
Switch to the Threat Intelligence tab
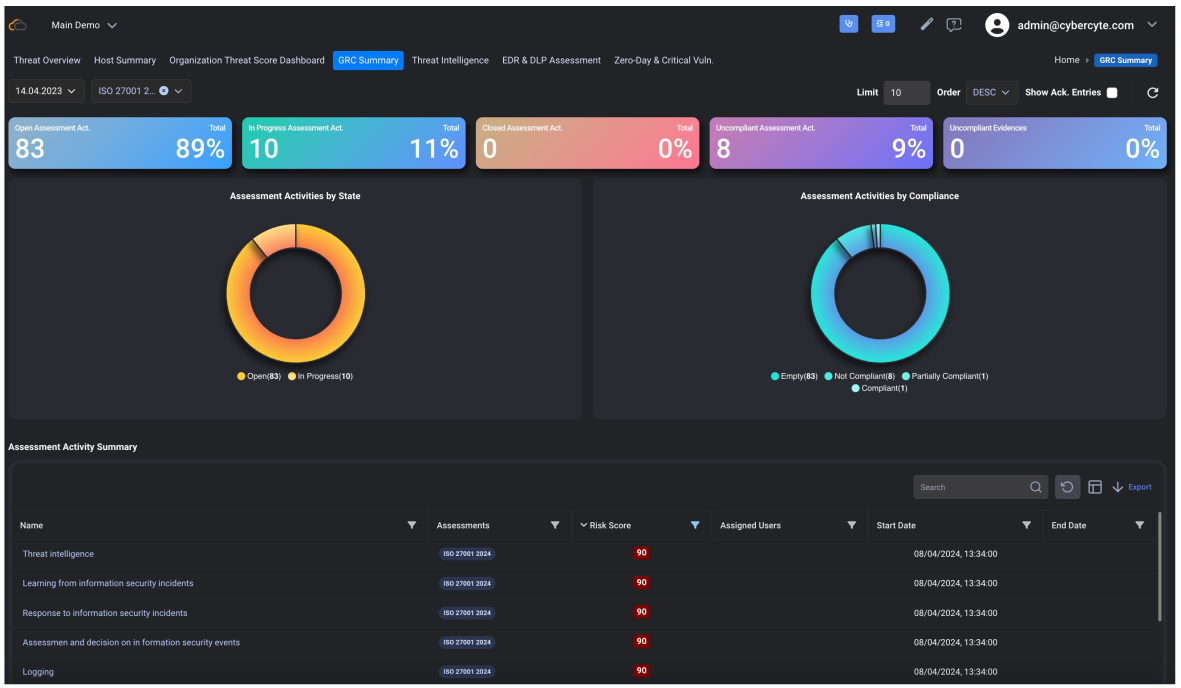point(450,60)
